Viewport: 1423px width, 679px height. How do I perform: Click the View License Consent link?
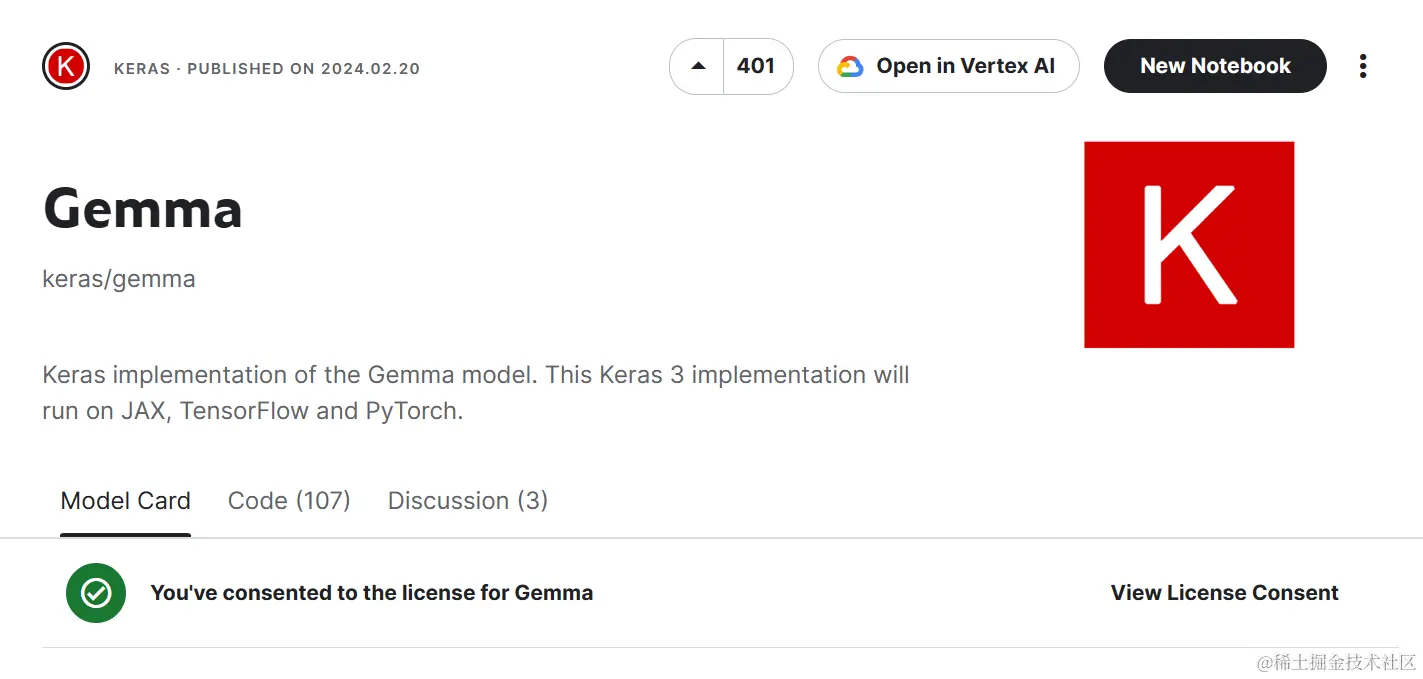coord(1224,593)
